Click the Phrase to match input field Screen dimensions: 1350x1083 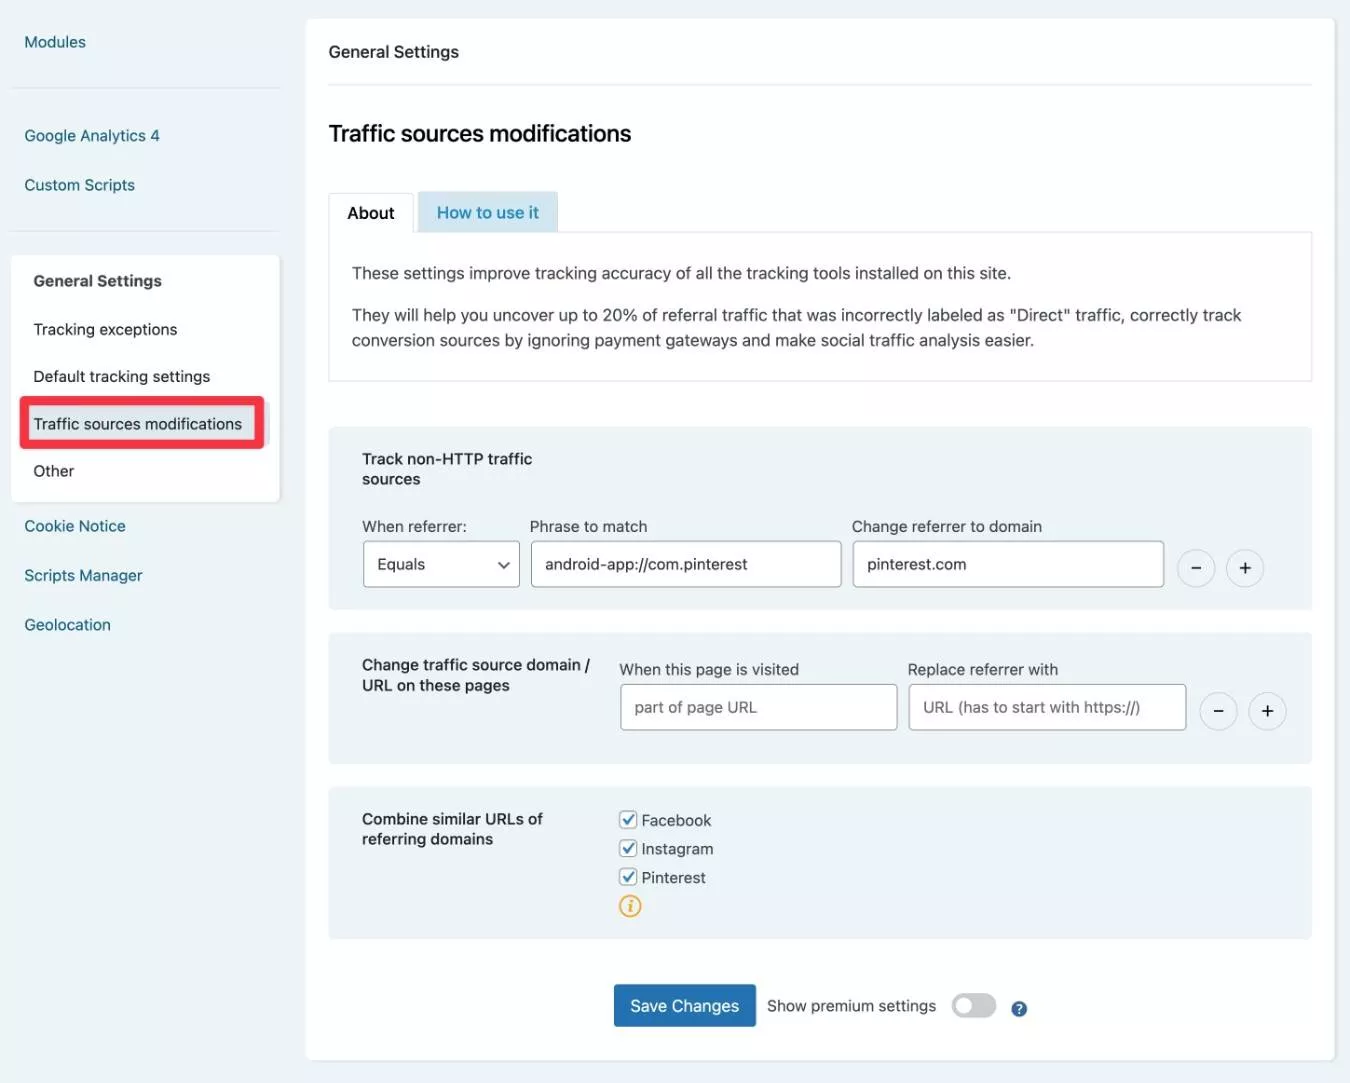[685, 564]
